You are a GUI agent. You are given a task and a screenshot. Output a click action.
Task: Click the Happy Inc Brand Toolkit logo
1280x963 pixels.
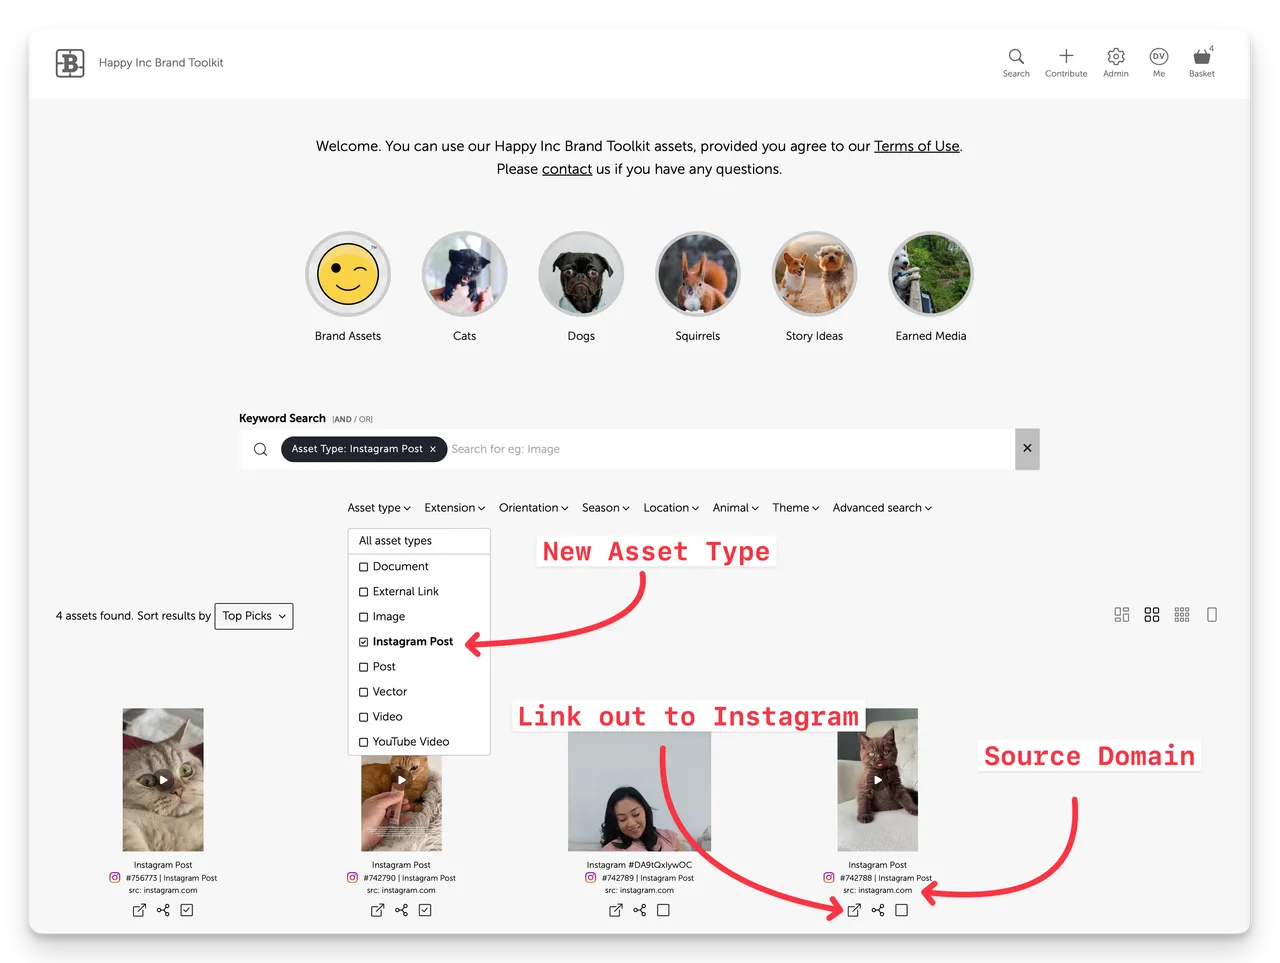(70, 63)
